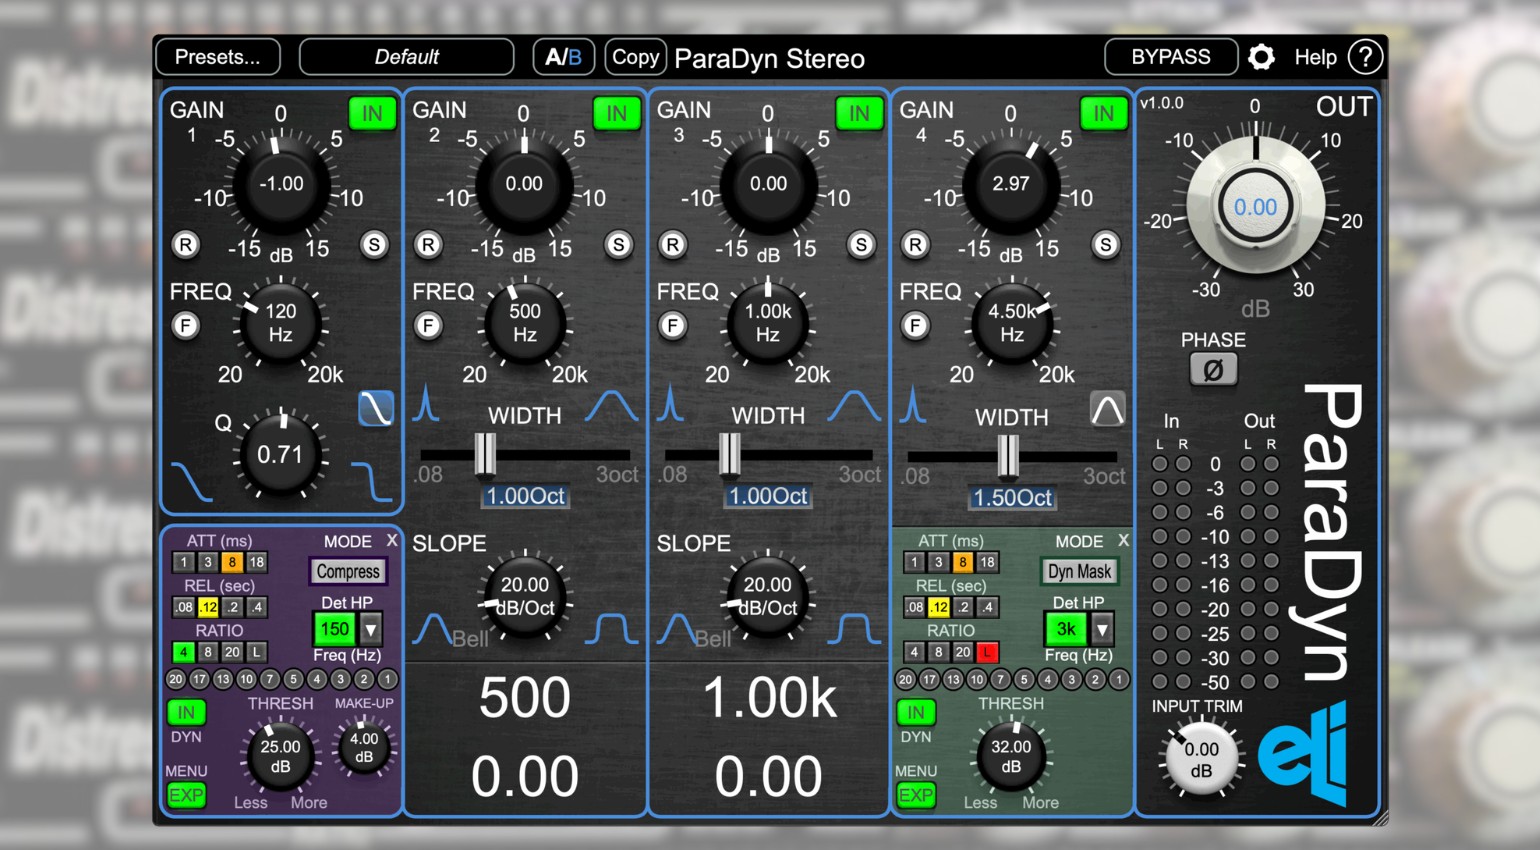
Task: Open the settings gear icon
Action: (1261, 57)
